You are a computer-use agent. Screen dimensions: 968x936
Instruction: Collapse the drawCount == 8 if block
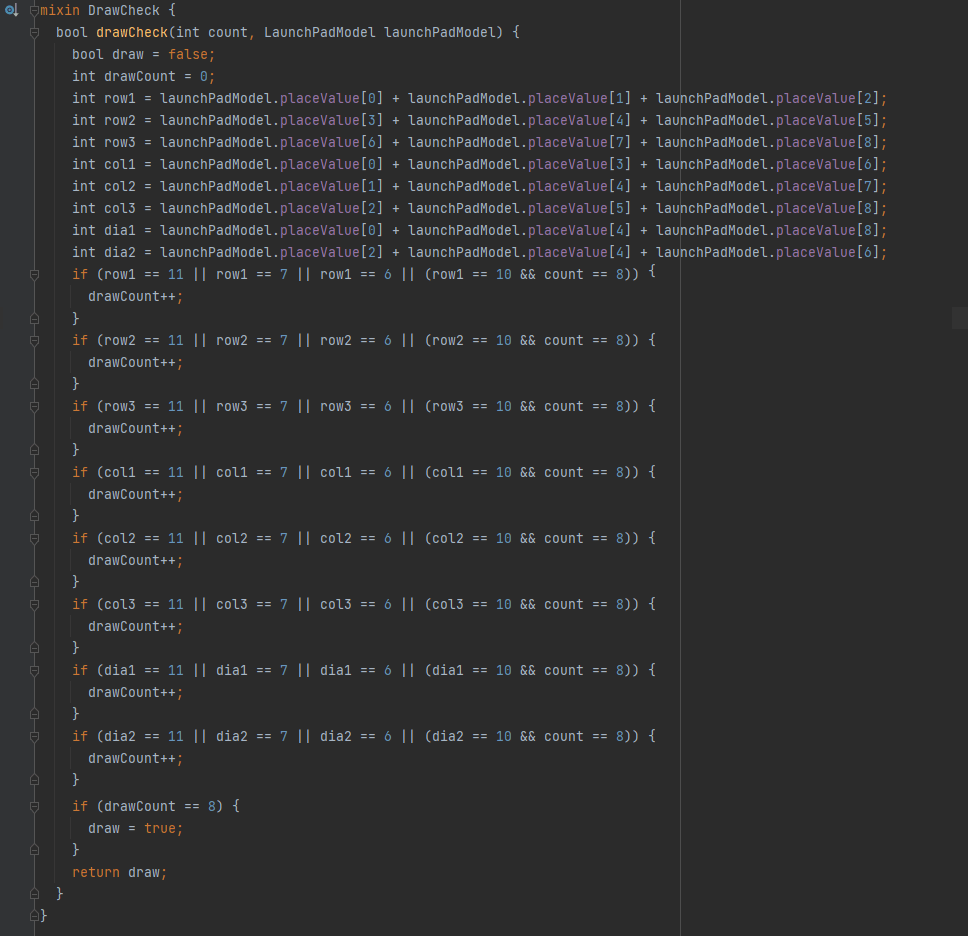tap(34, 806)
